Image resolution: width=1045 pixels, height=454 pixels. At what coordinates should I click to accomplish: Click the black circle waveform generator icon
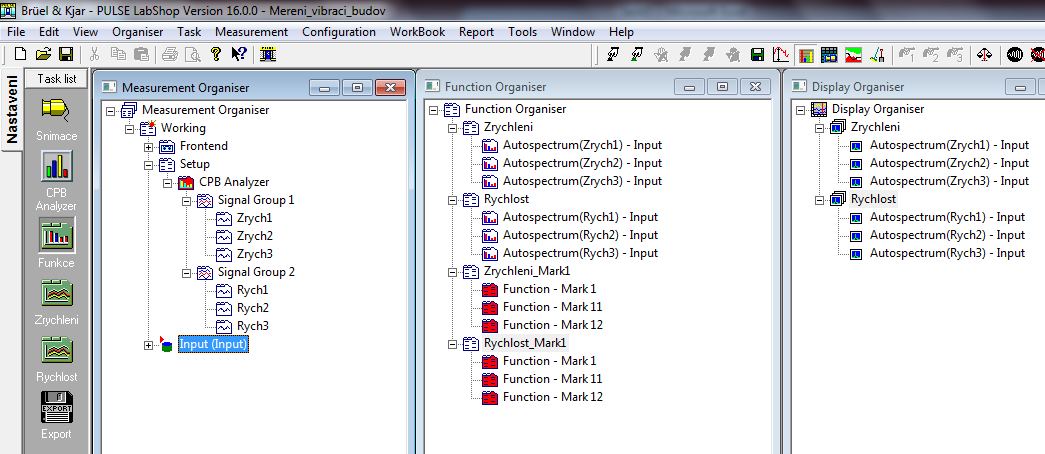(x=1015, y=55)
